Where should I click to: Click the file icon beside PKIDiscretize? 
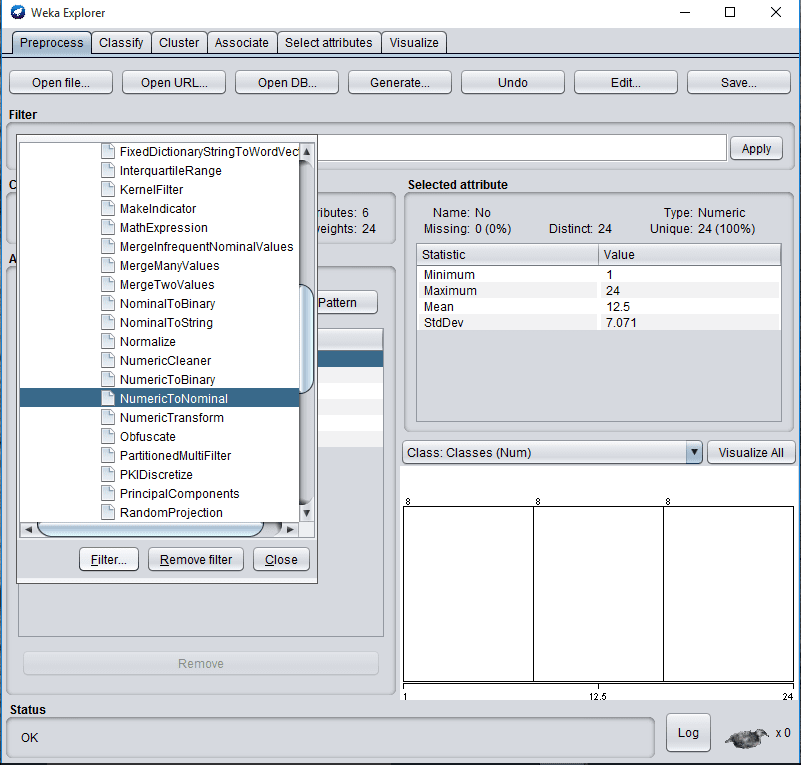[x=108, y=474]
